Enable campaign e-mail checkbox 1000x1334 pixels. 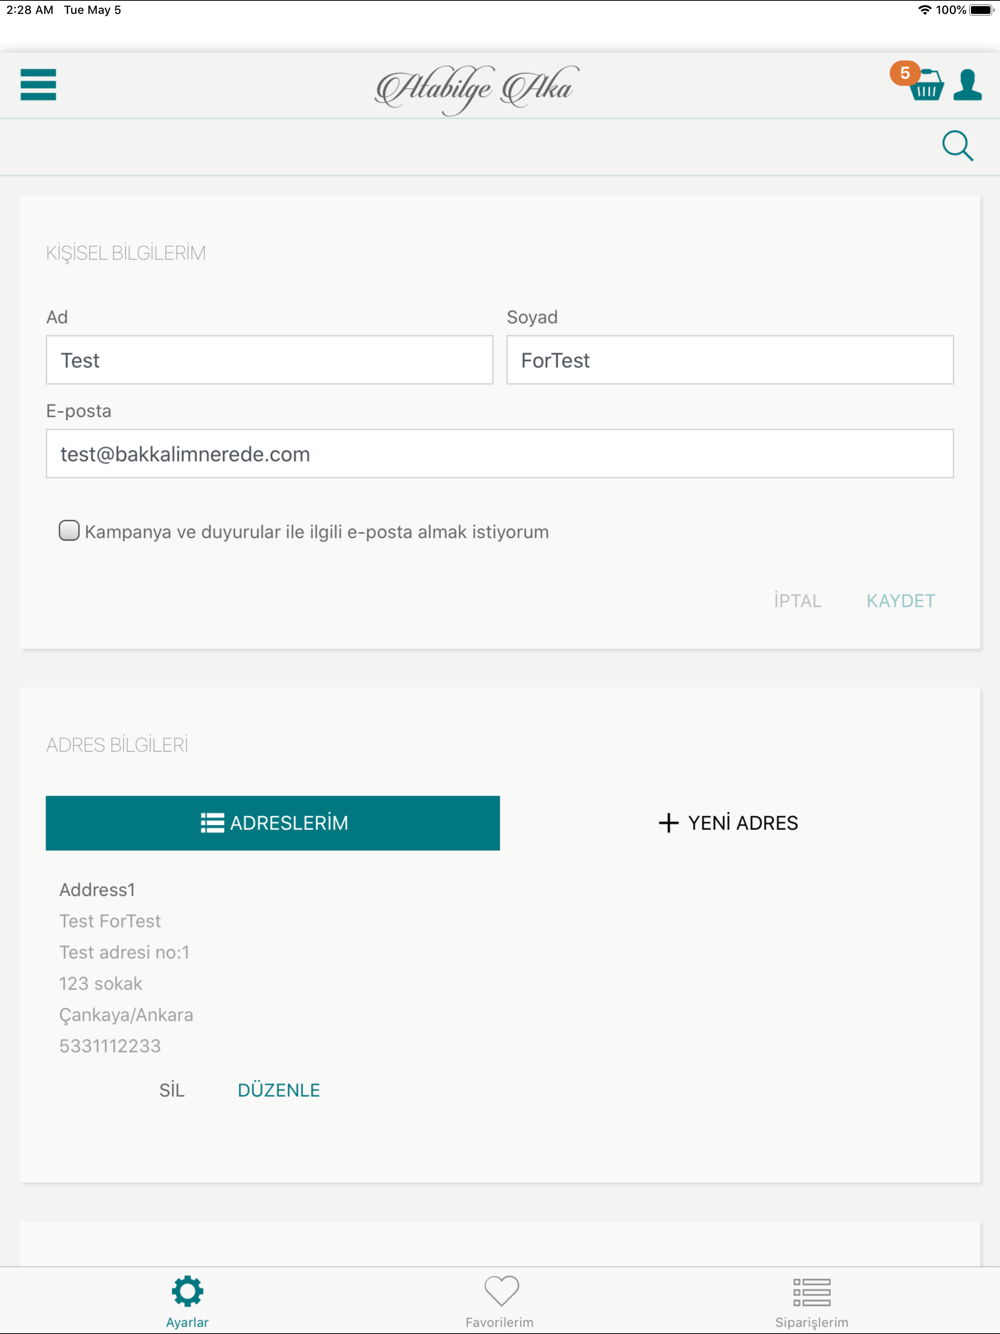click(x=69, y=531)
